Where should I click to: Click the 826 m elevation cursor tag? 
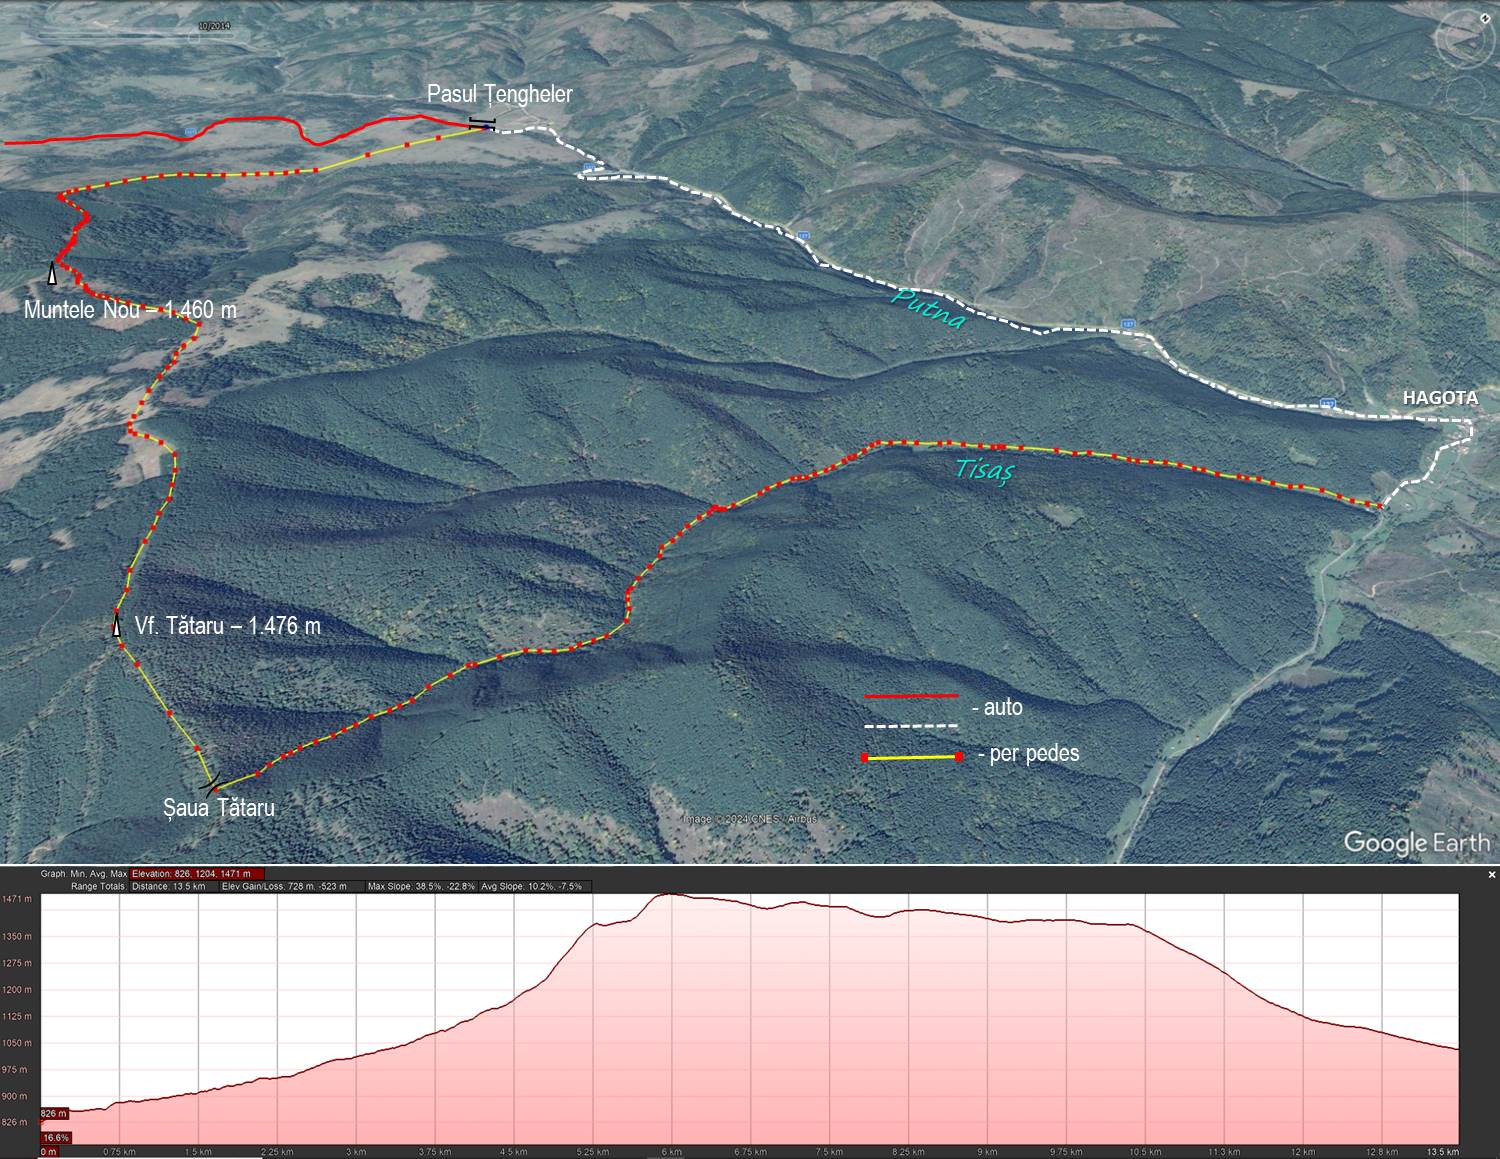coord(54,1113)
